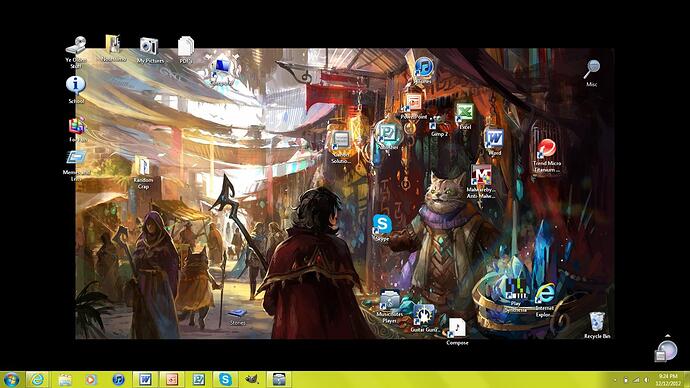This screenshot has width=690, height=388.
Task: Switch to Skype on the taskbar
Action: click(225, 379)
